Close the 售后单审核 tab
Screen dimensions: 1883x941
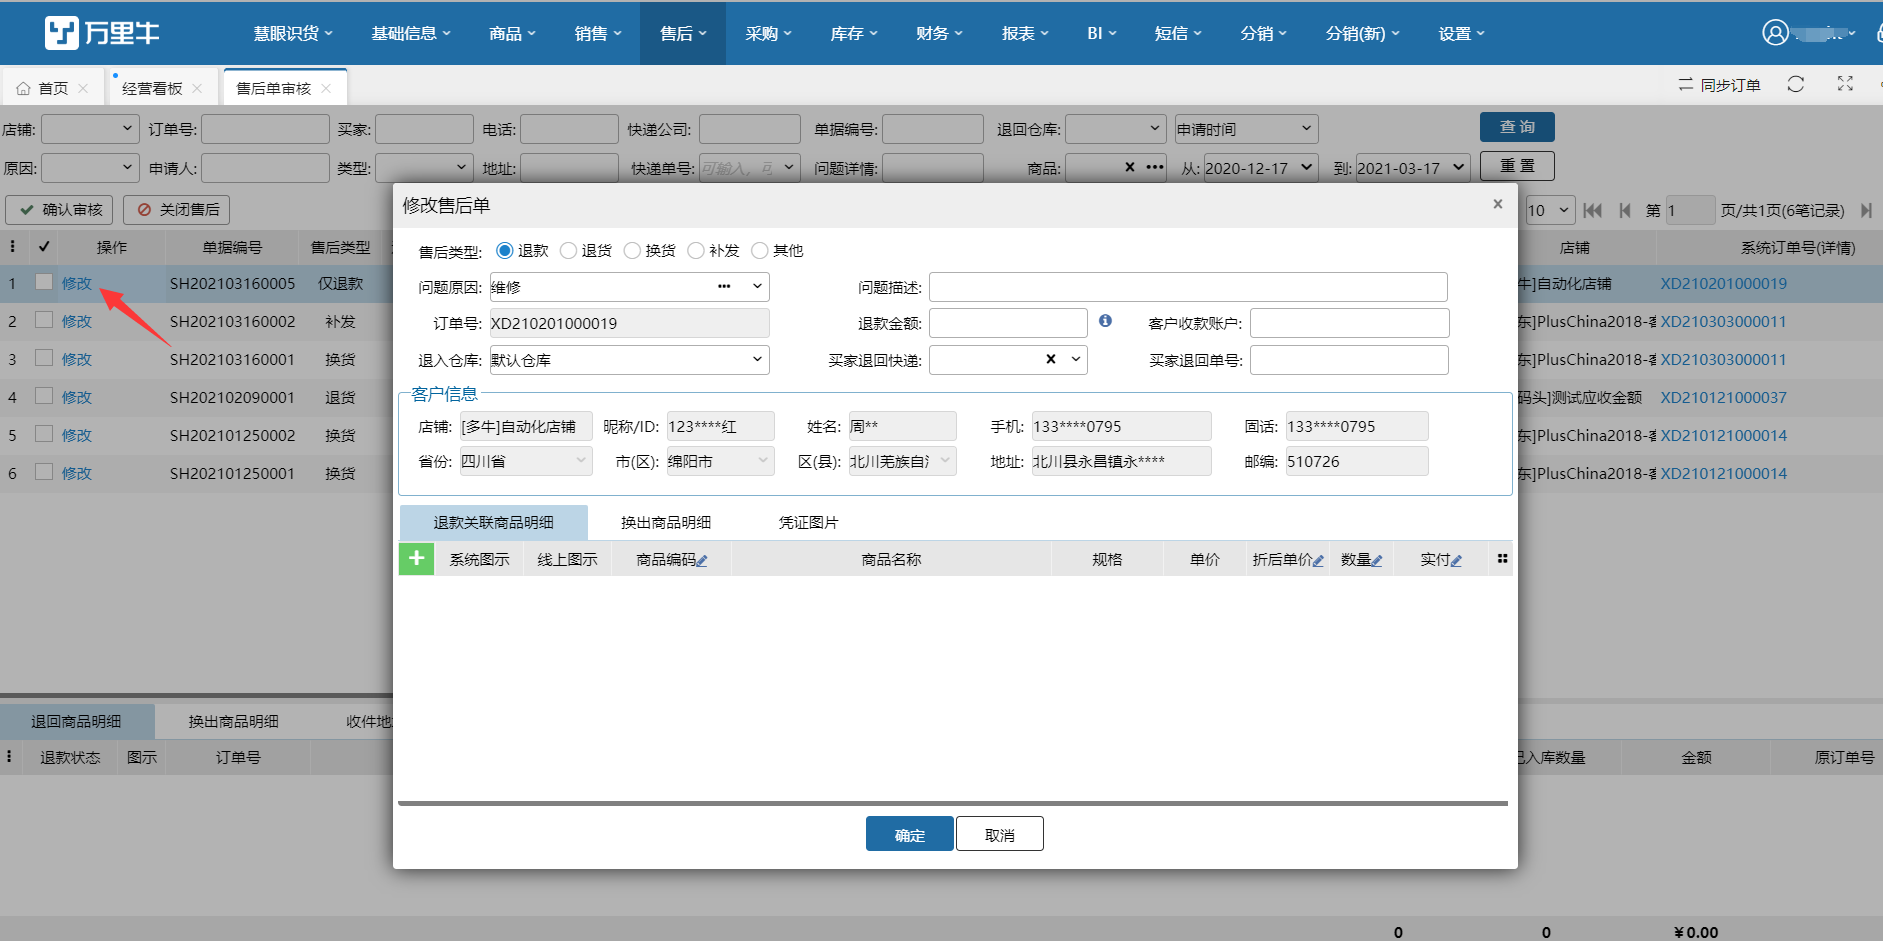click(x=326, y=88)
